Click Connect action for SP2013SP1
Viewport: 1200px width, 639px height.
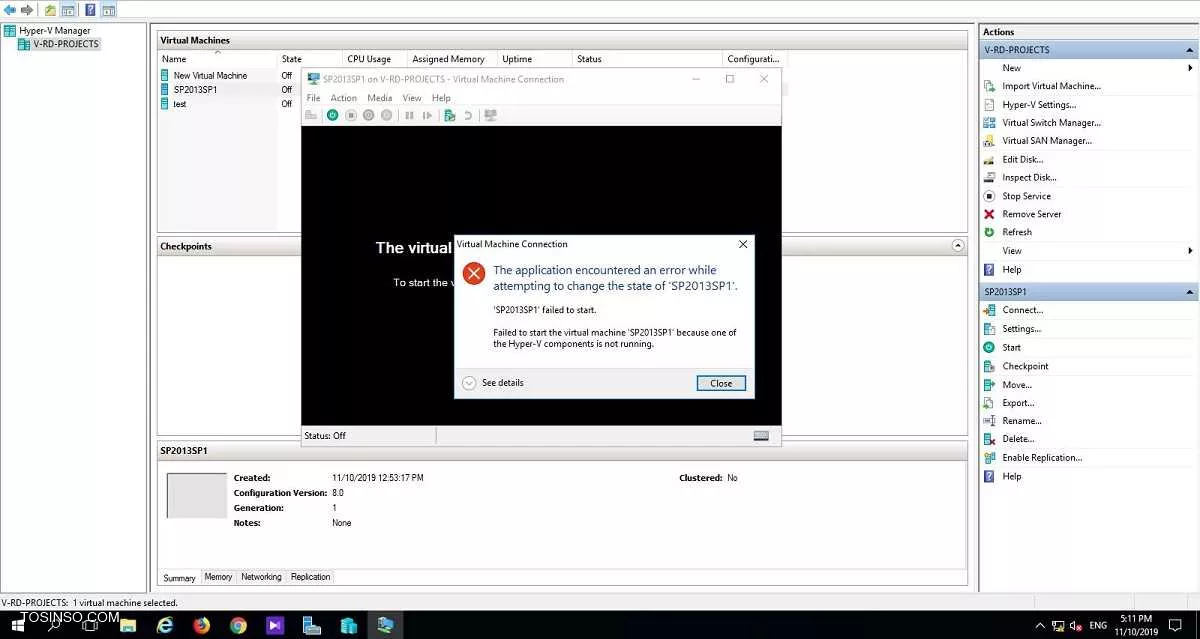click(1022, 310)
